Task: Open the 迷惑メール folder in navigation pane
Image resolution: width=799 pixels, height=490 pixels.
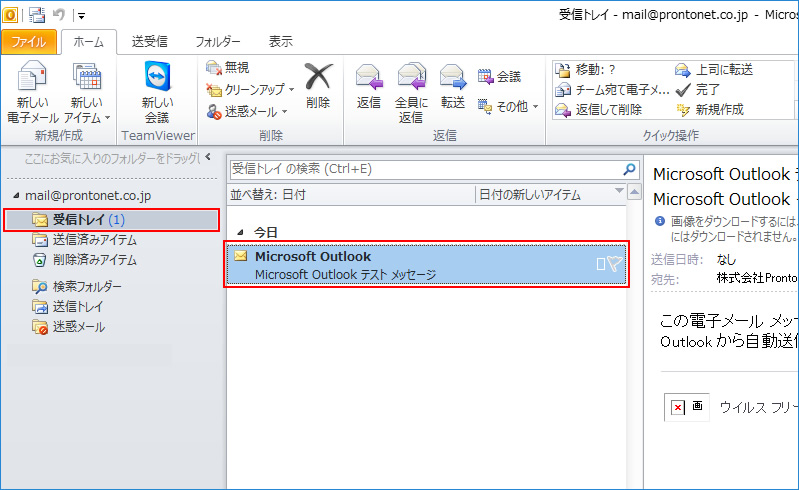Action: 69,327
